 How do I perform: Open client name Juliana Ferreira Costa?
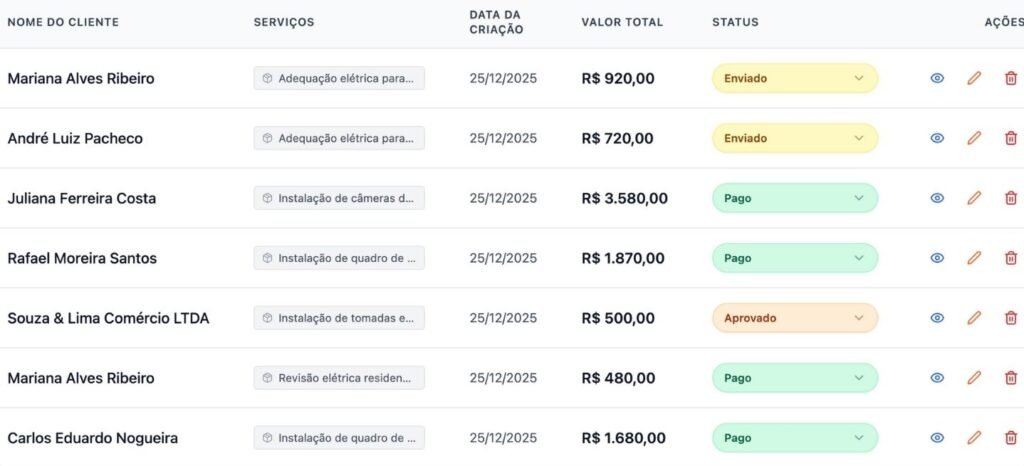coord(82,198)
